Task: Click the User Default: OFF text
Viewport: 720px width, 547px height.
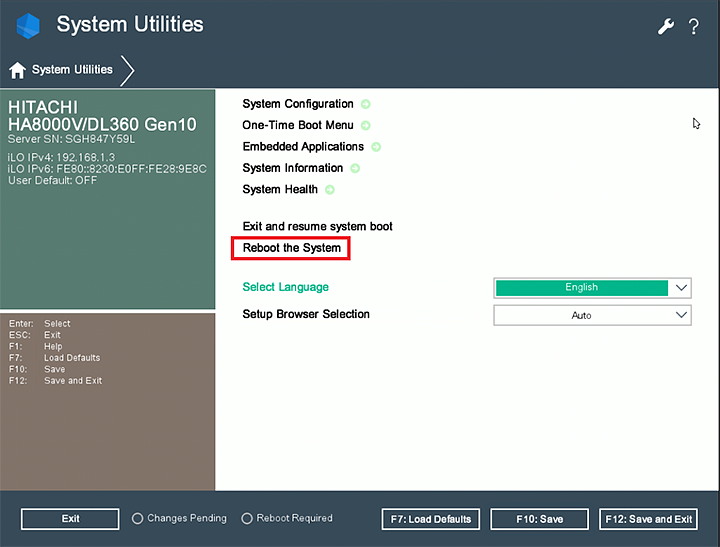Action: 52,180
